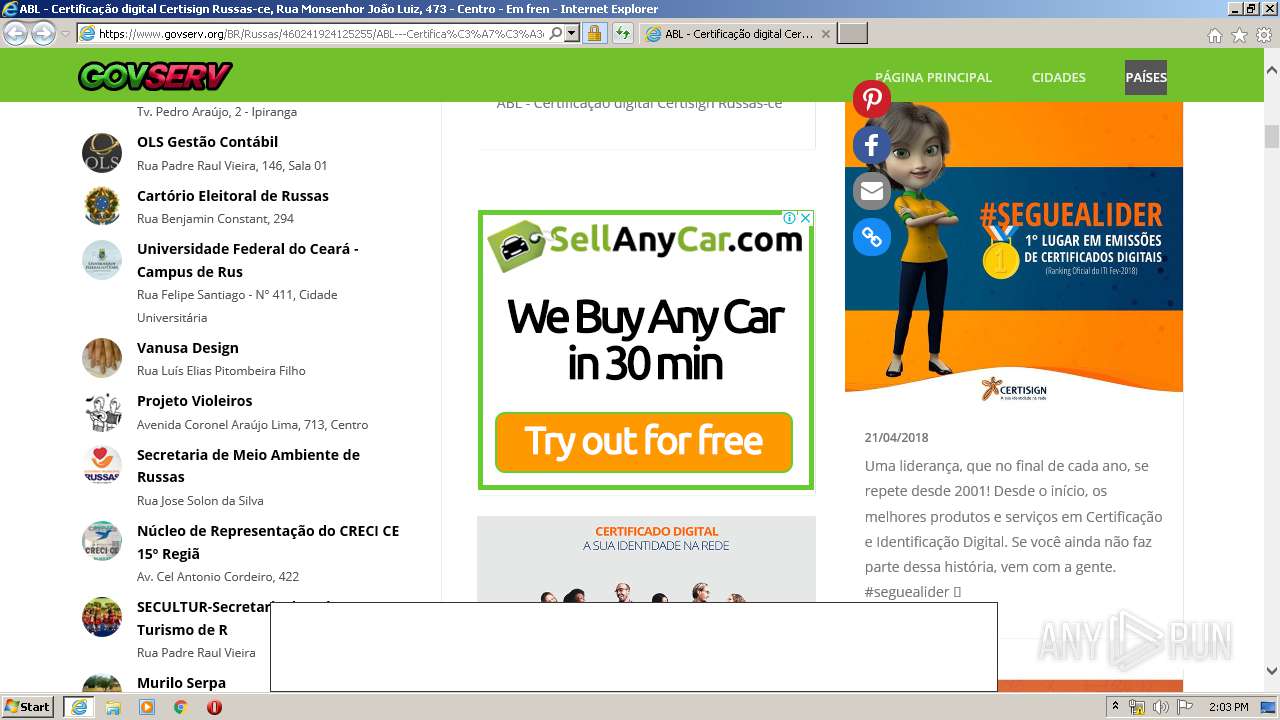
Task: Show security report lock icon
Action: tap(594, 33)
